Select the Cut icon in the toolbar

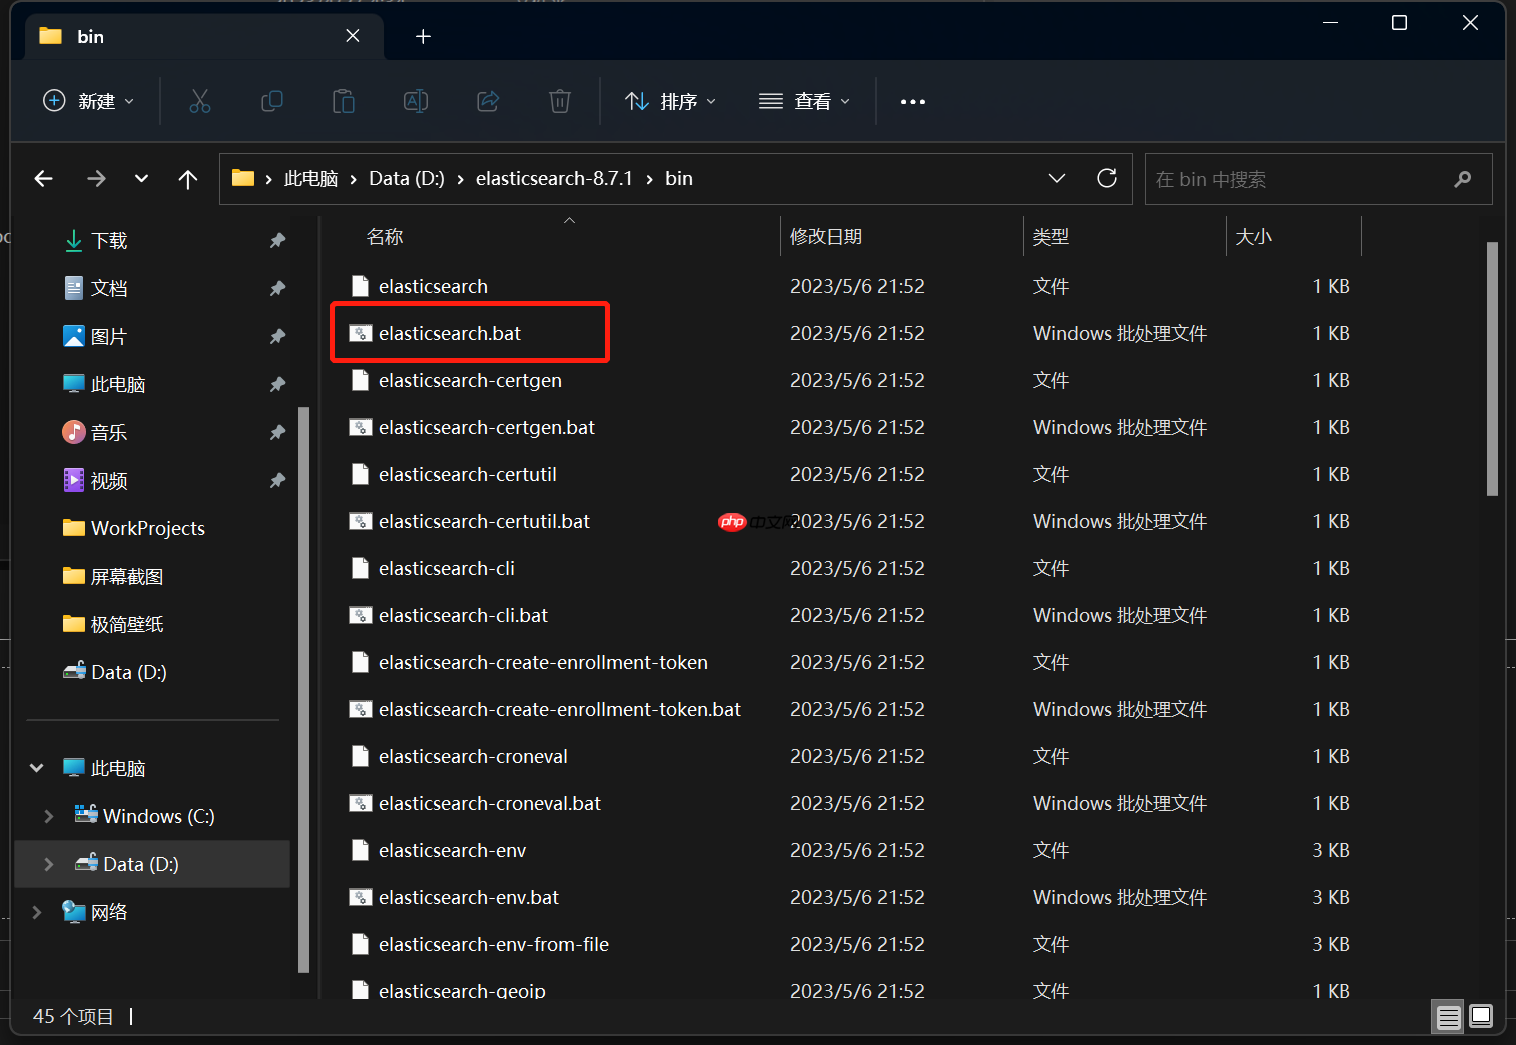200,101
